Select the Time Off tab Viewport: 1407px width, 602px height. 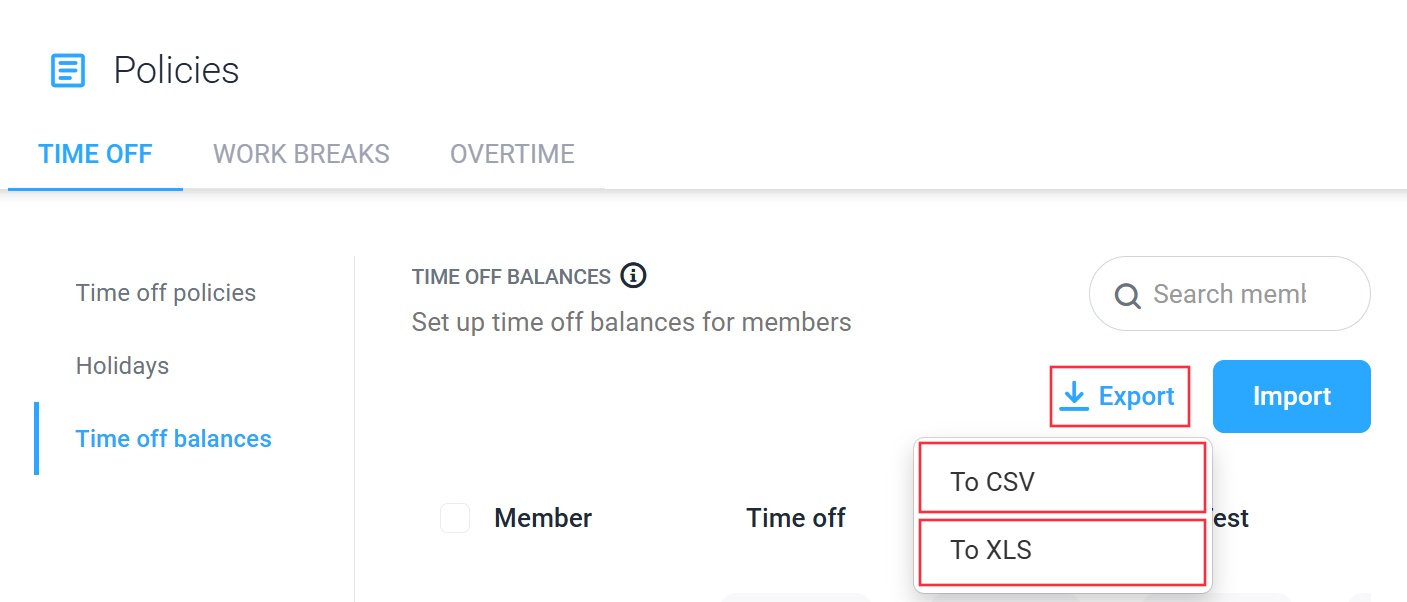95,154
